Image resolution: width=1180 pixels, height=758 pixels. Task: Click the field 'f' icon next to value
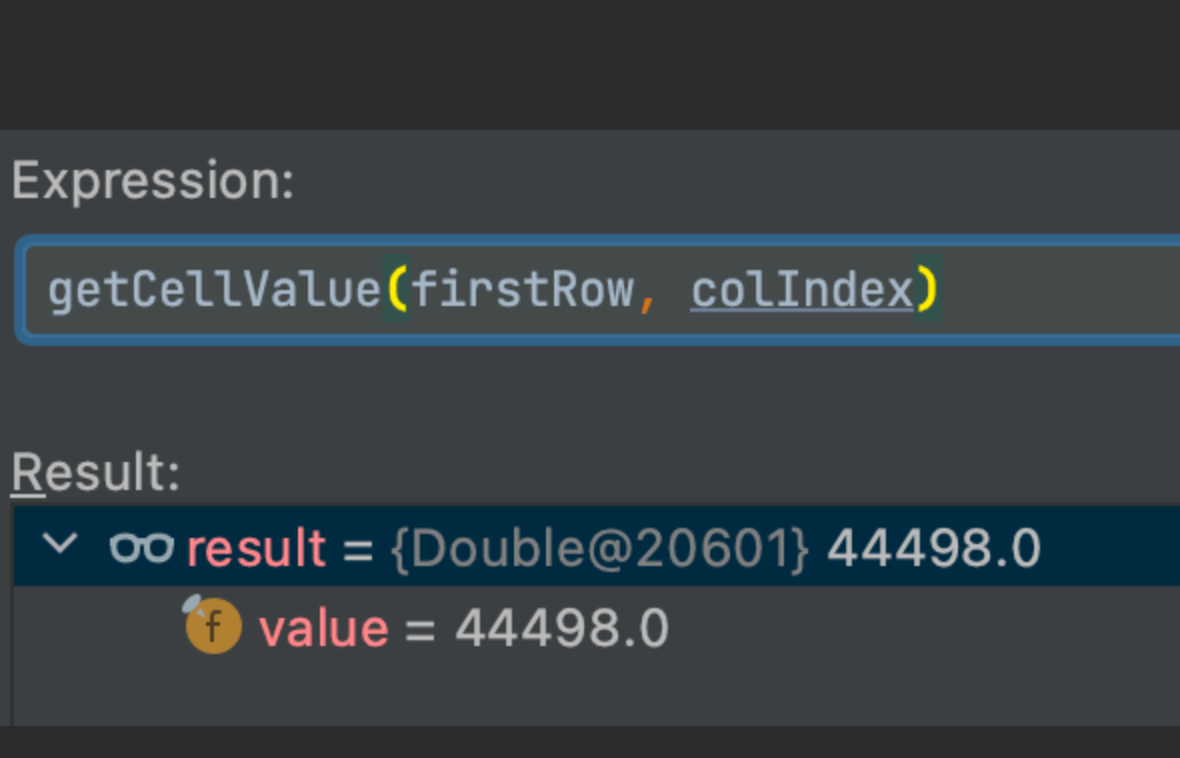[212, 627]
